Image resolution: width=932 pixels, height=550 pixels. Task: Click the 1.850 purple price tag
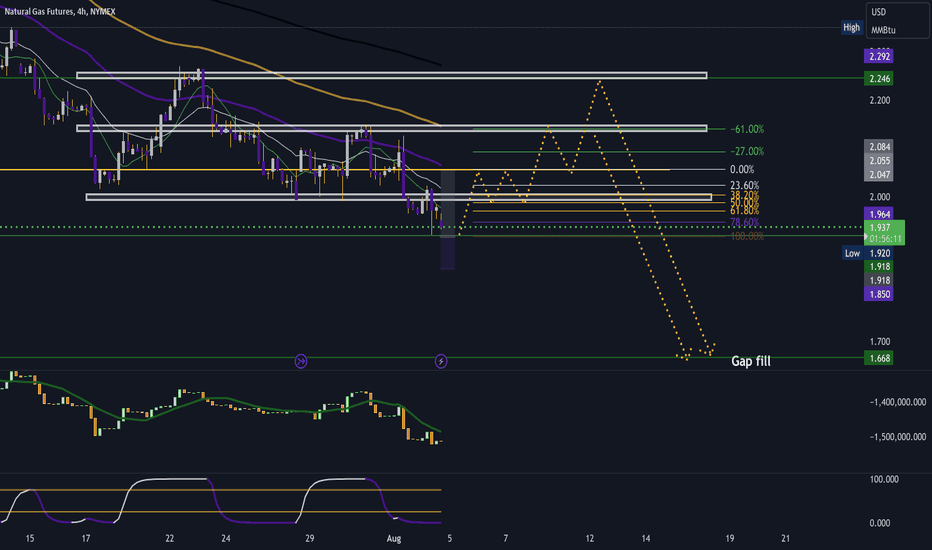click(x=879, y=294)
